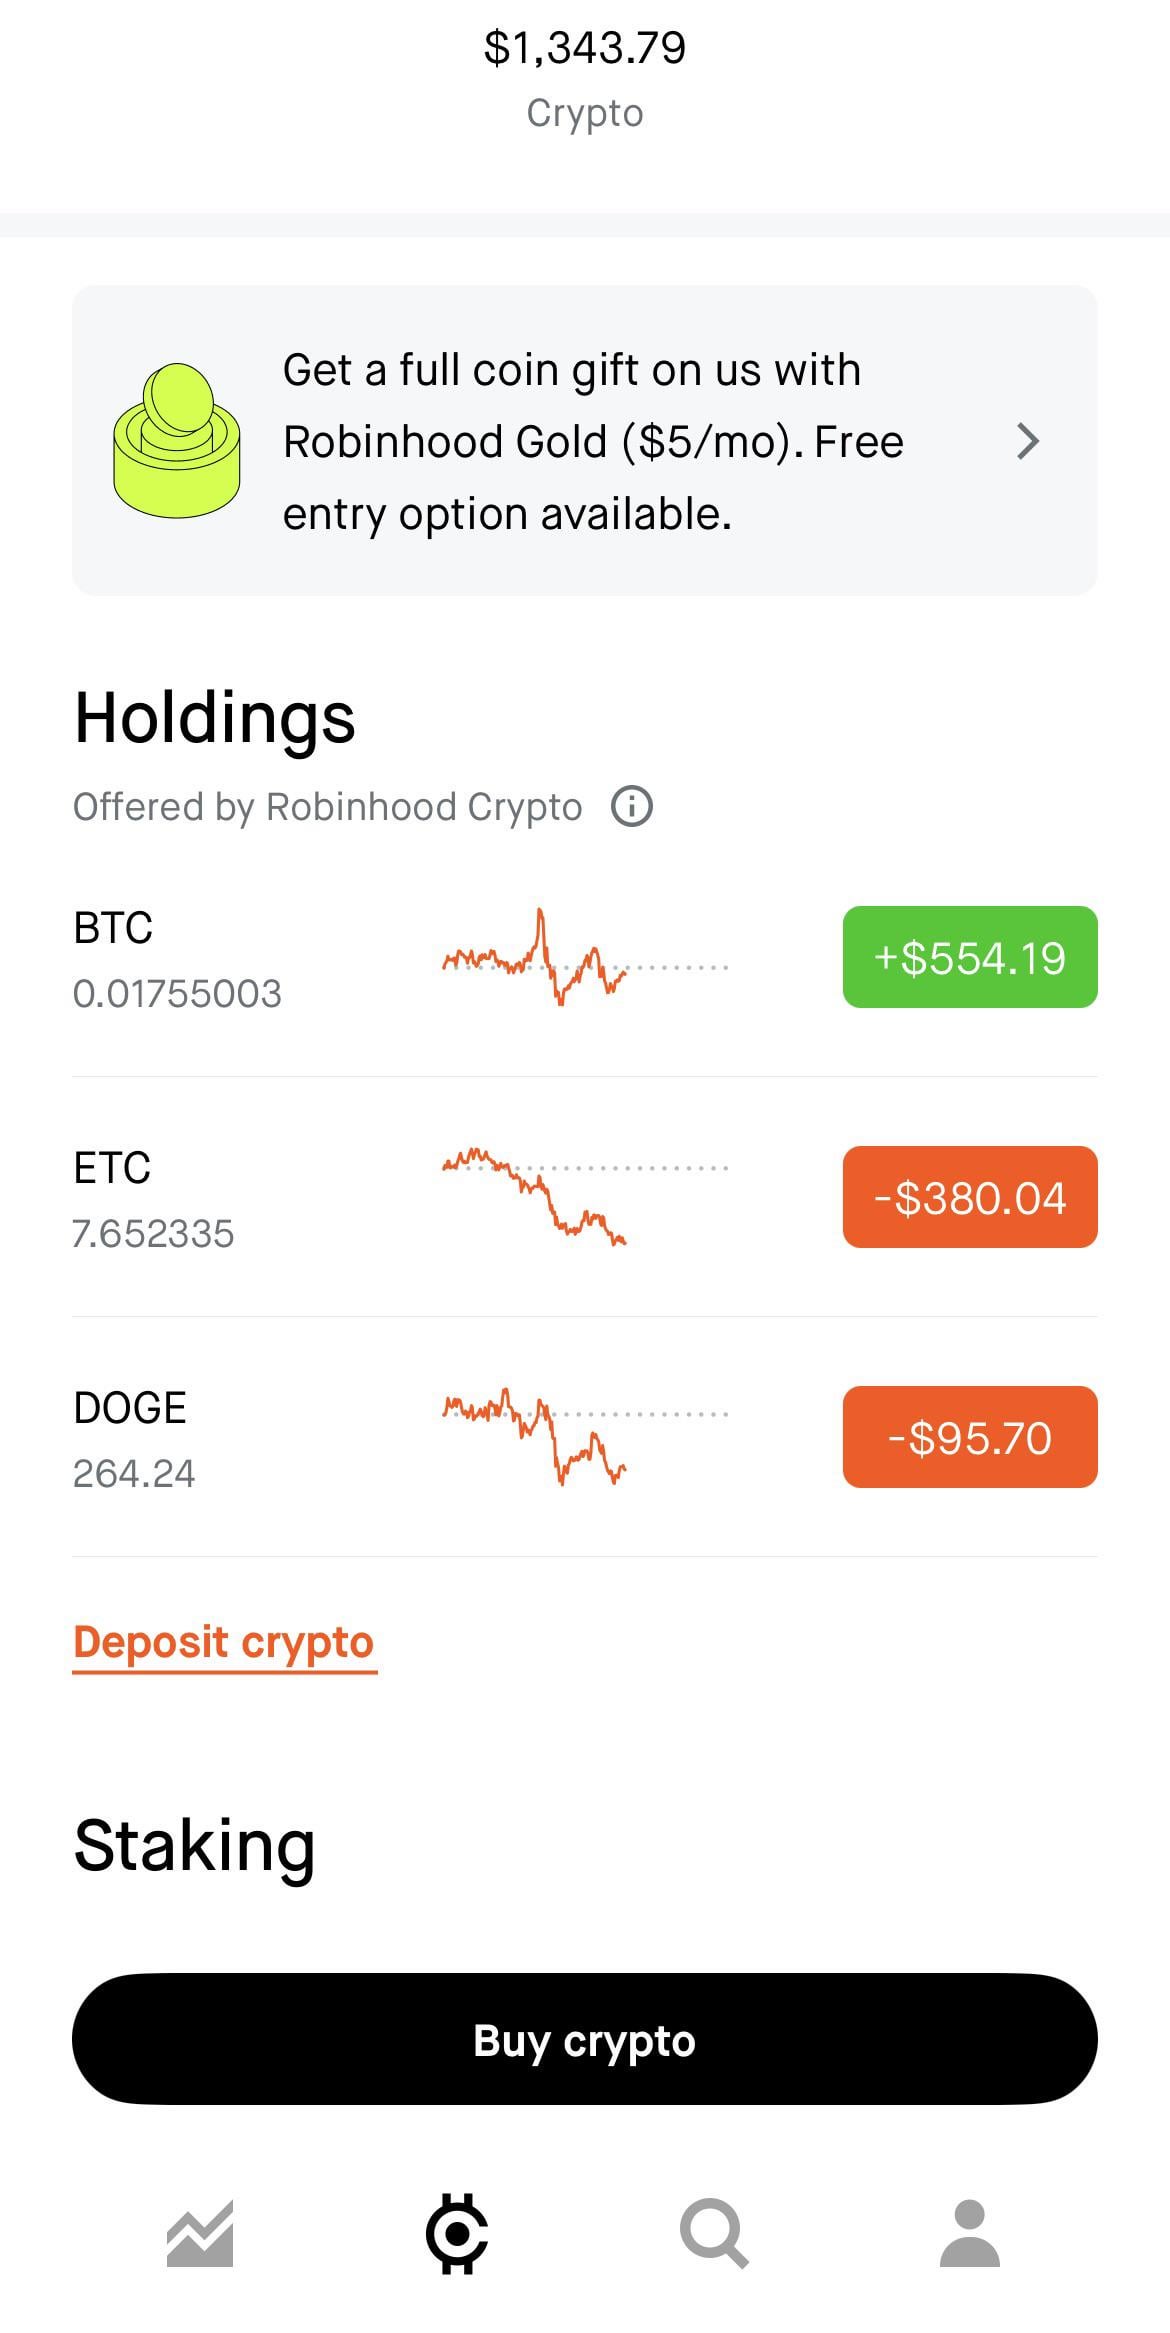1170x2333 pixels.
Task: View the BTC sparkline chart
Action: (x=585, y=957)
